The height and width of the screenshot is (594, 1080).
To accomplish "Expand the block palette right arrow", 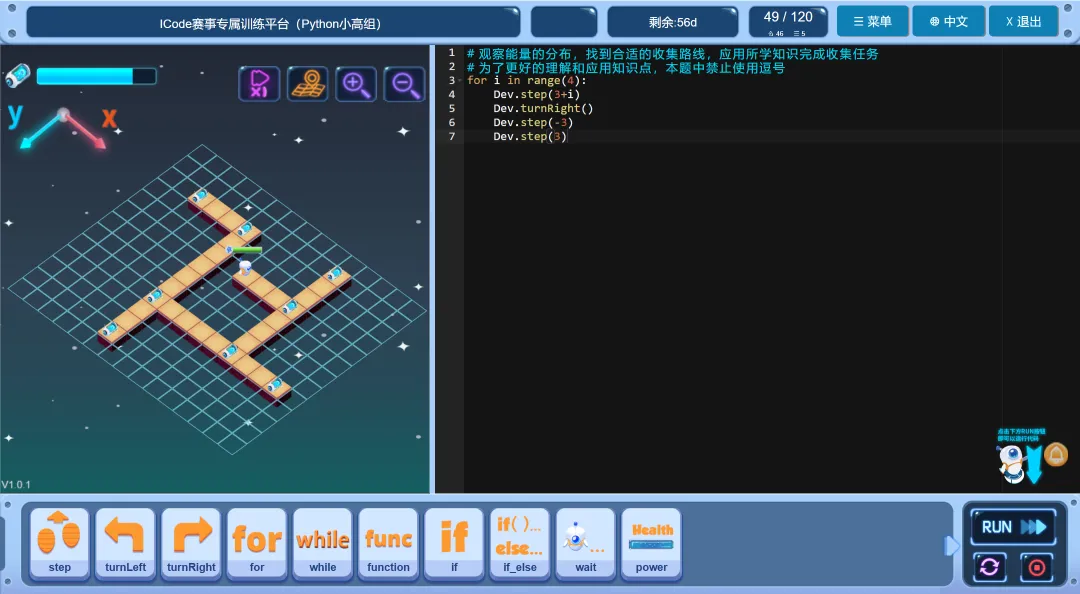I will click(x=951, y=546).
